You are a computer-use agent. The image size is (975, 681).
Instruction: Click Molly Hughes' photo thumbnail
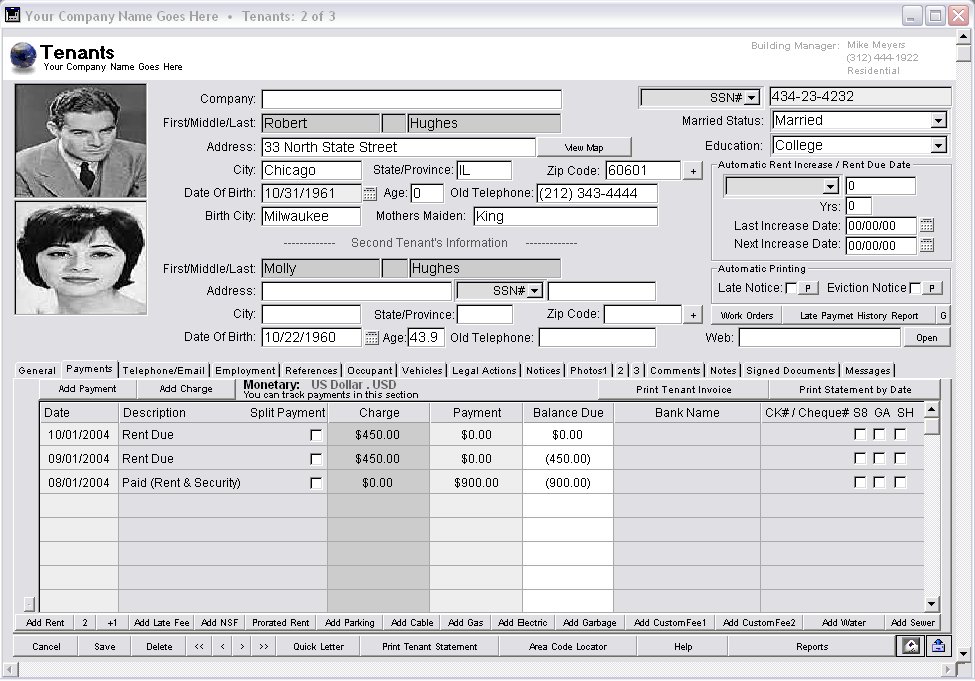81,258
